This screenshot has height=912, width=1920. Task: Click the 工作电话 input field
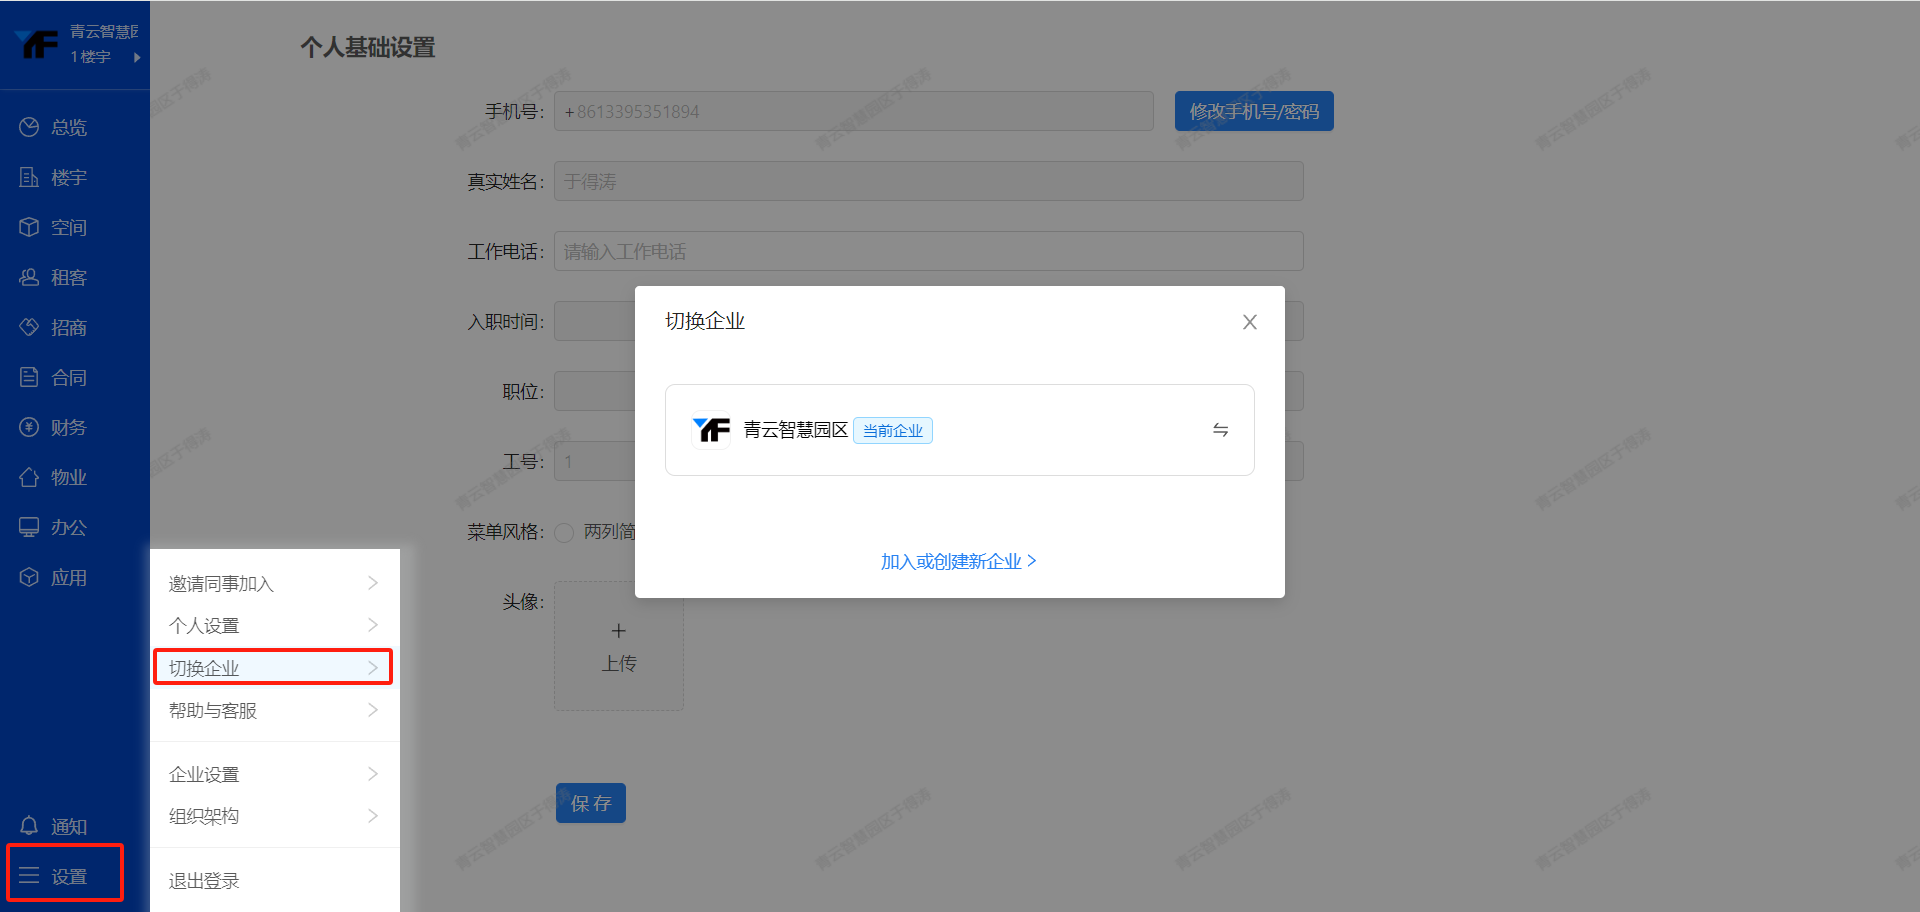point(928,251)
